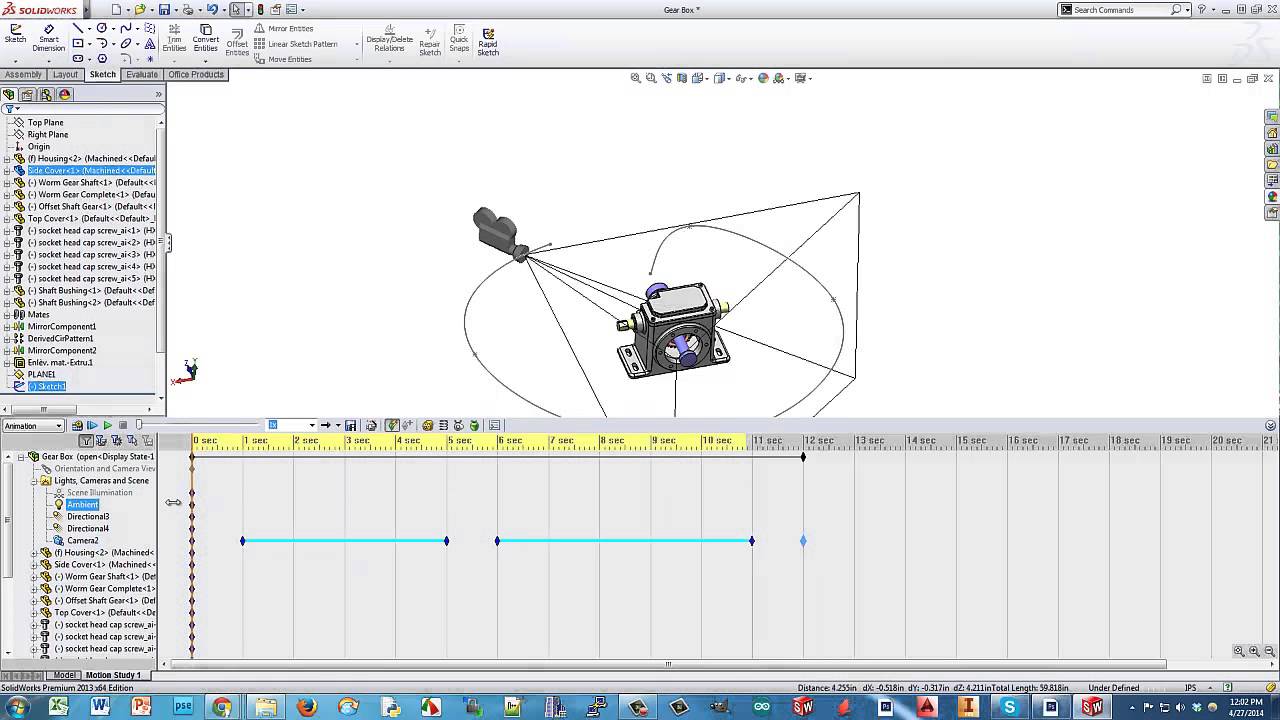Click the Trim Entities tool
The height and width of the screenshot is (720, 1280).
(x=174, y=38)
